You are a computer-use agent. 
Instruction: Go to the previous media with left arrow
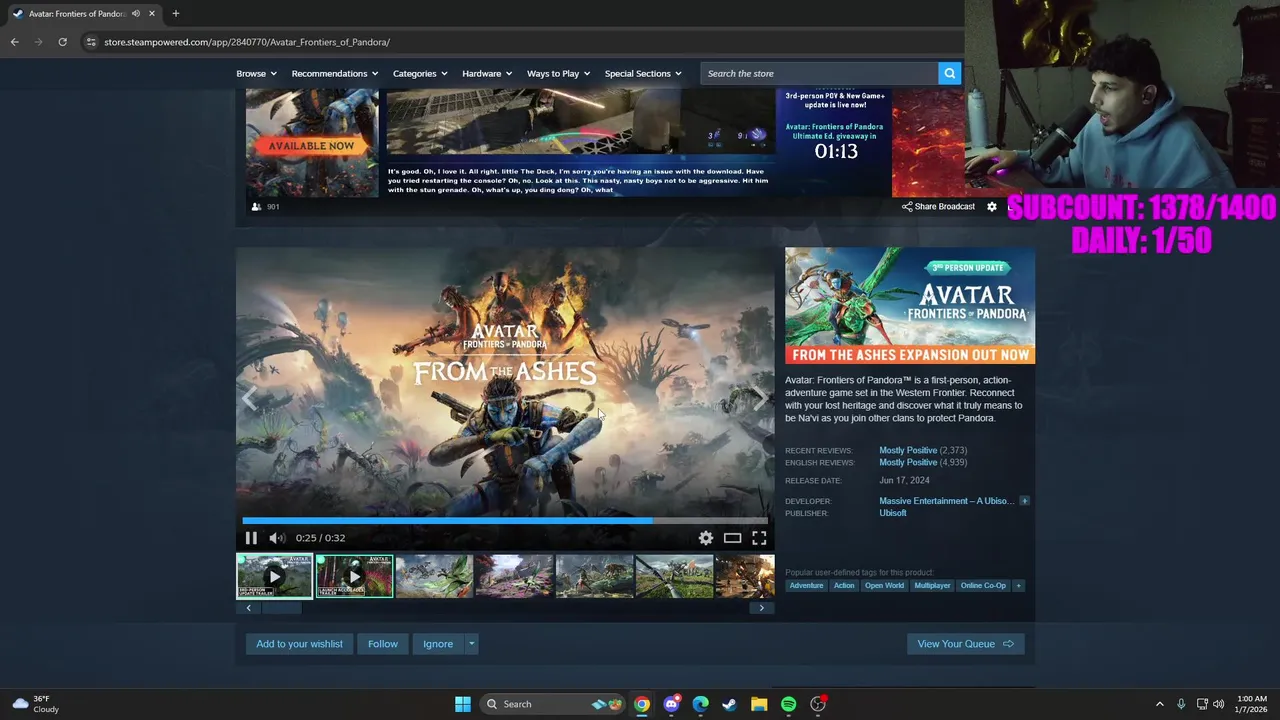[x=249, y=399]
